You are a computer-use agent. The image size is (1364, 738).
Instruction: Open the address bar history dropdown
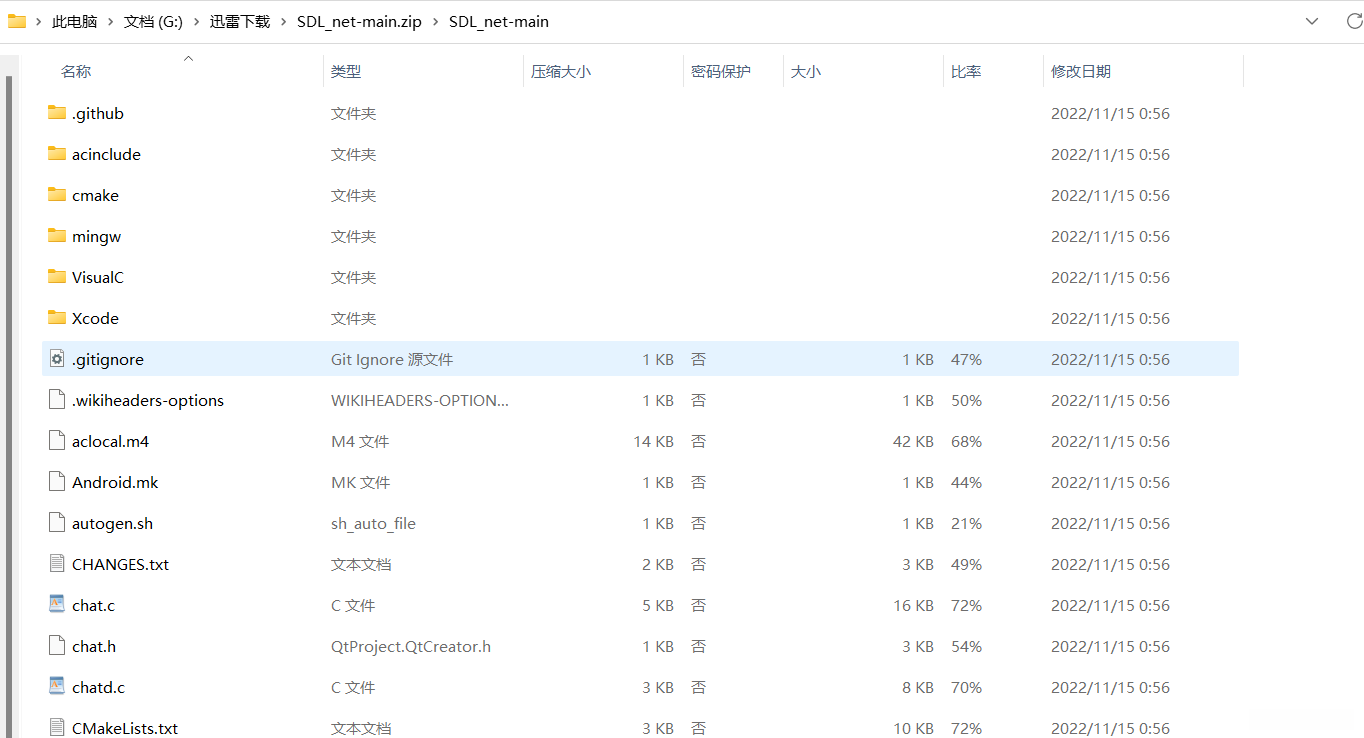click(x=1313, y=21)
